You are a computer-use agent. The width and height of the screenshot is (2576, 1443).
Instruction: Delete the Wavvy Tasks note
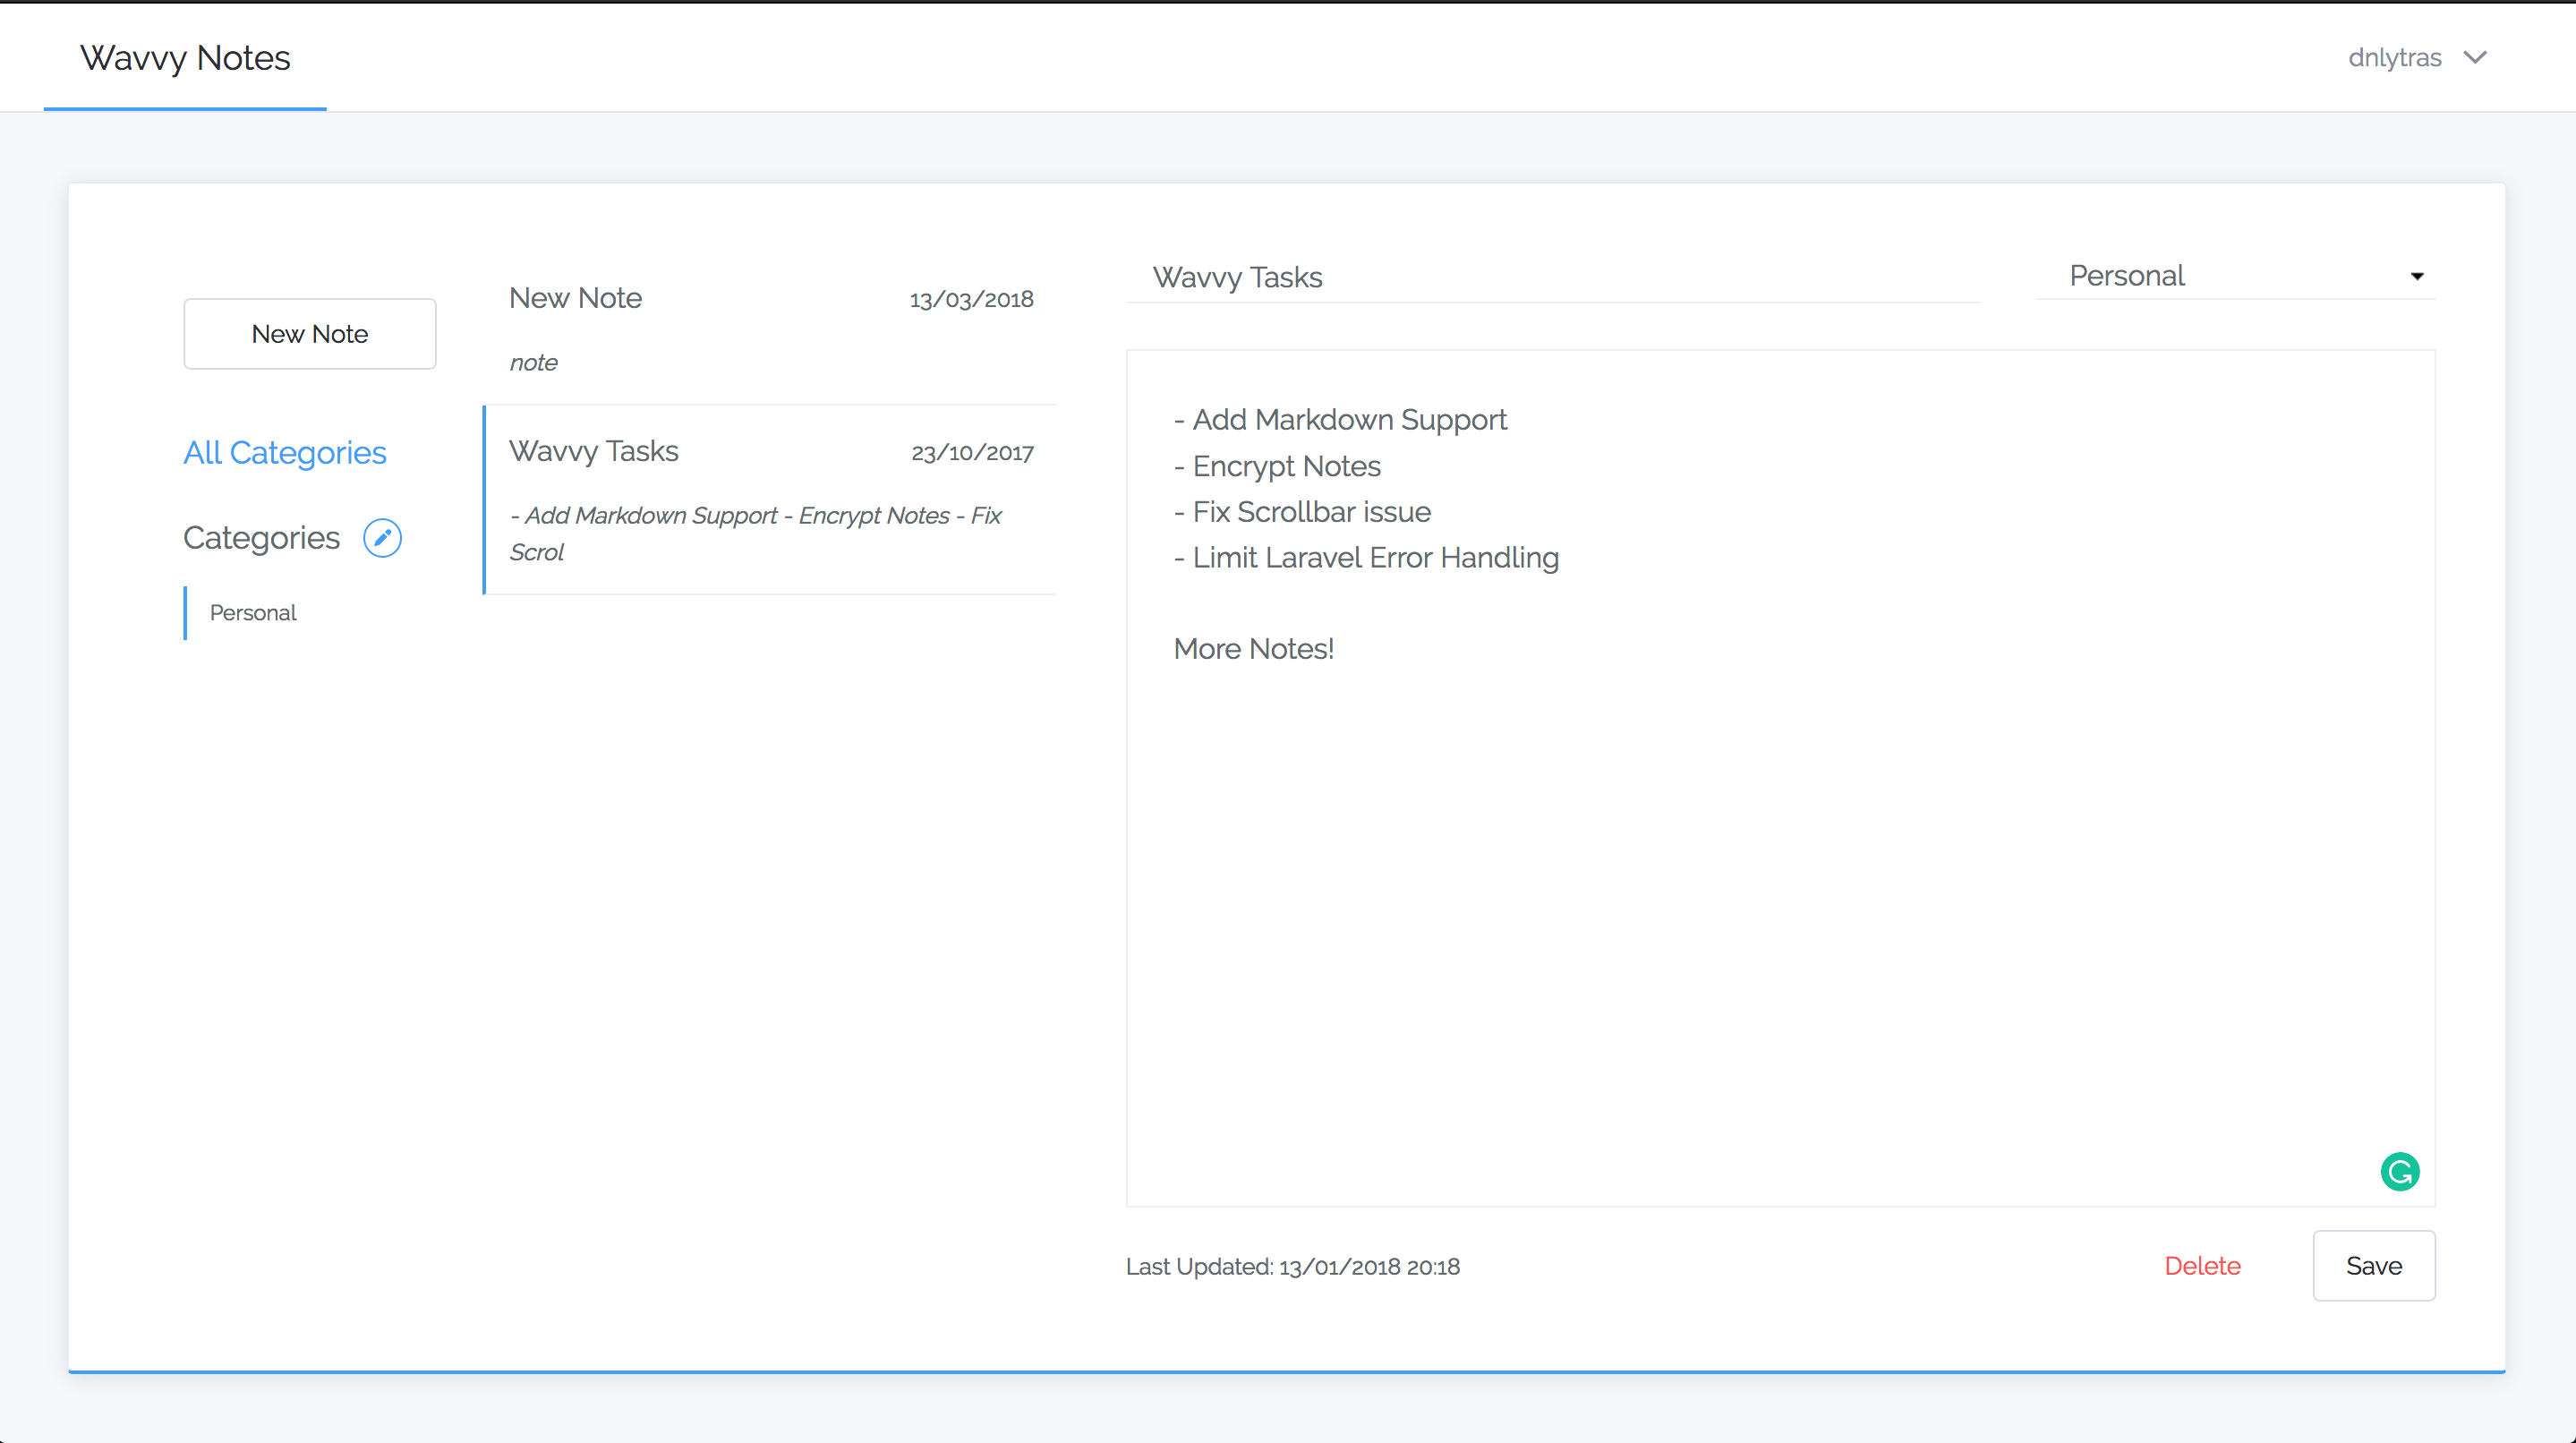2202,1265
